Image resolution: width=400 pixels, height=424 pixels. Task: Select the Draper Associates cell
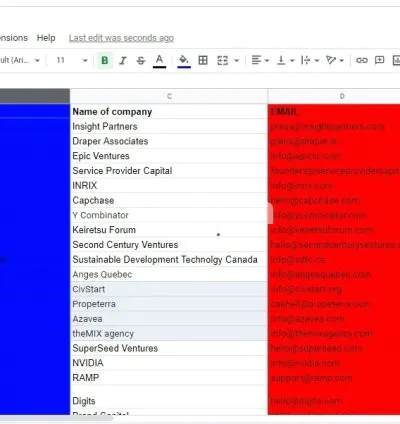[x=169, y=141]
